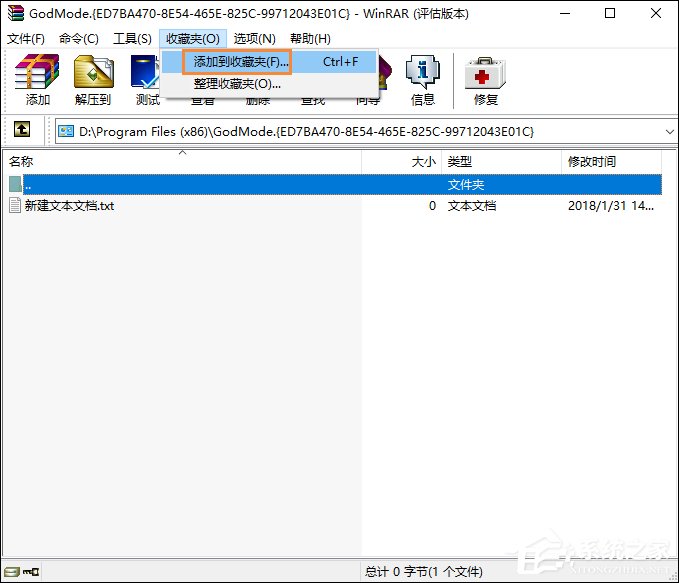Open the 命令(C) menu
Screen dimensions: 679x583
pos(79,39)
